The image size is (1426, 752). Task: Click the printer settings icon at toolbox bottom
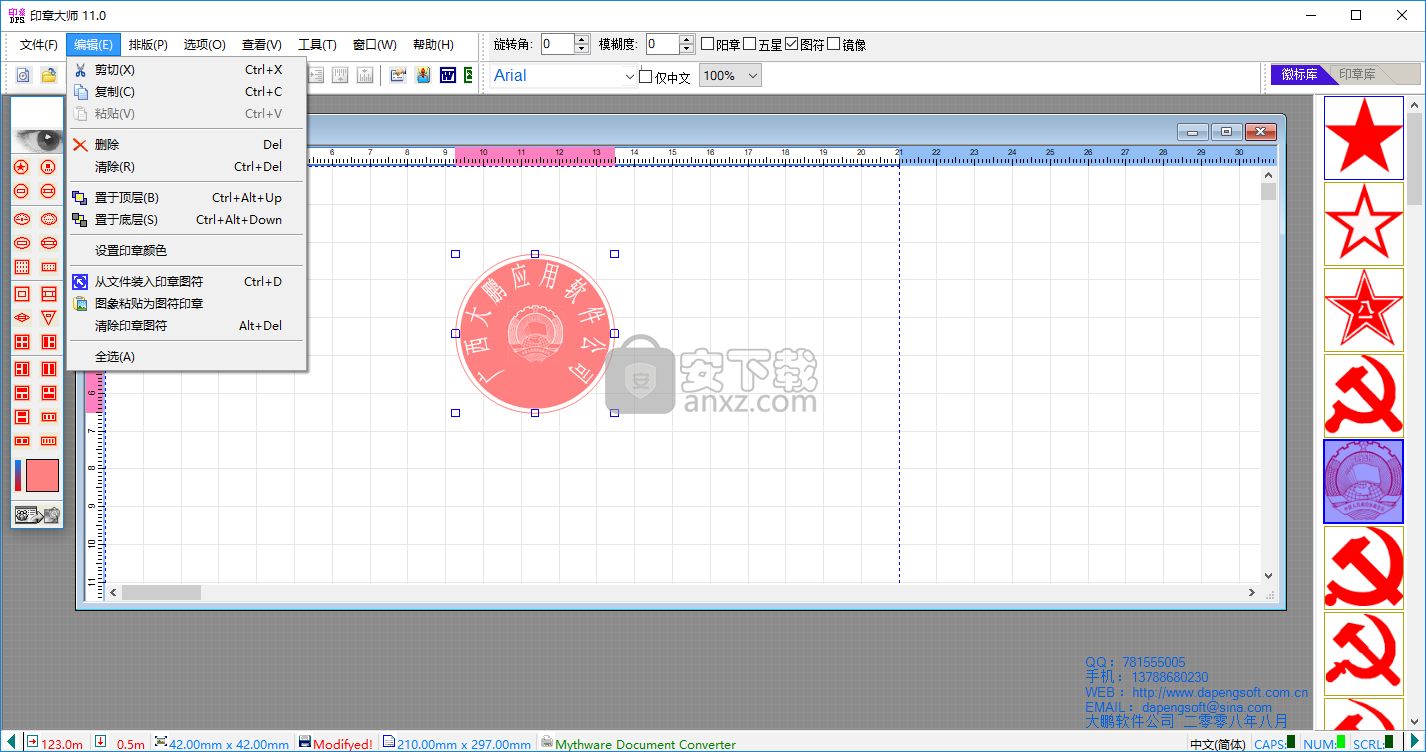37,515
